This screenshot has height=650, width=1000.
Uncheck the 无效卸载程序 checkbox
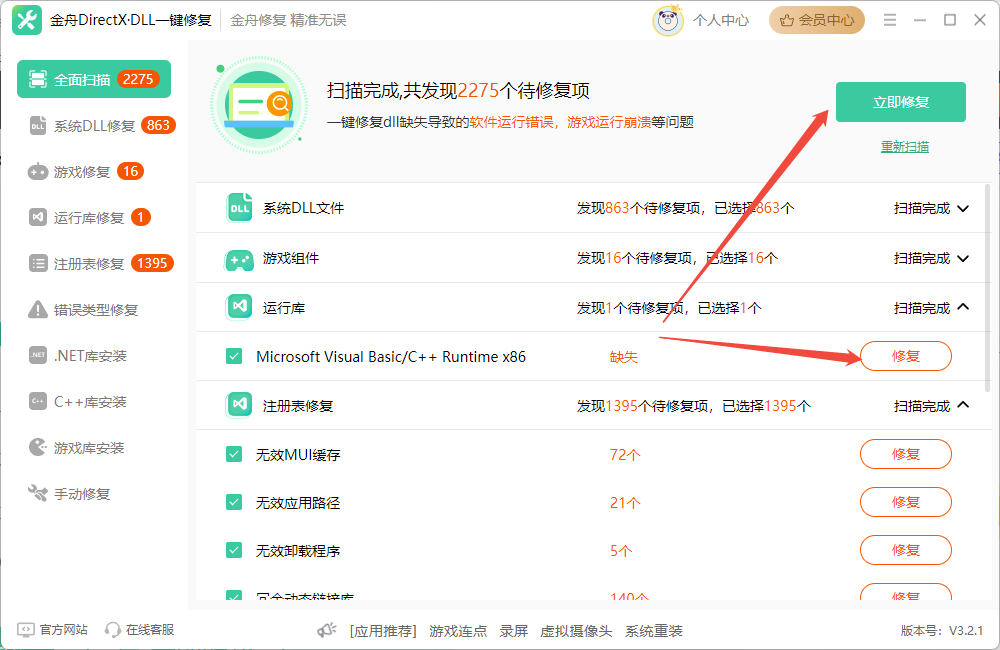click(x=234, y=550)
